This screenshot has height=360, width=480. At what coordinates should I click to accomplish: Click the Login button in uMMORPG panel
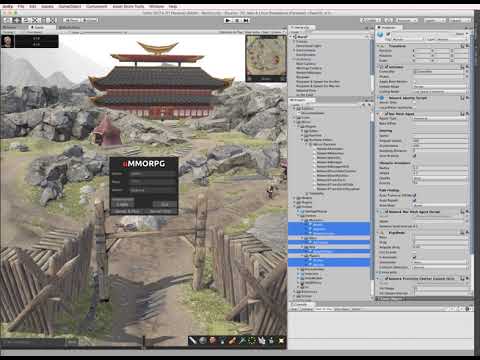point(122,204)
